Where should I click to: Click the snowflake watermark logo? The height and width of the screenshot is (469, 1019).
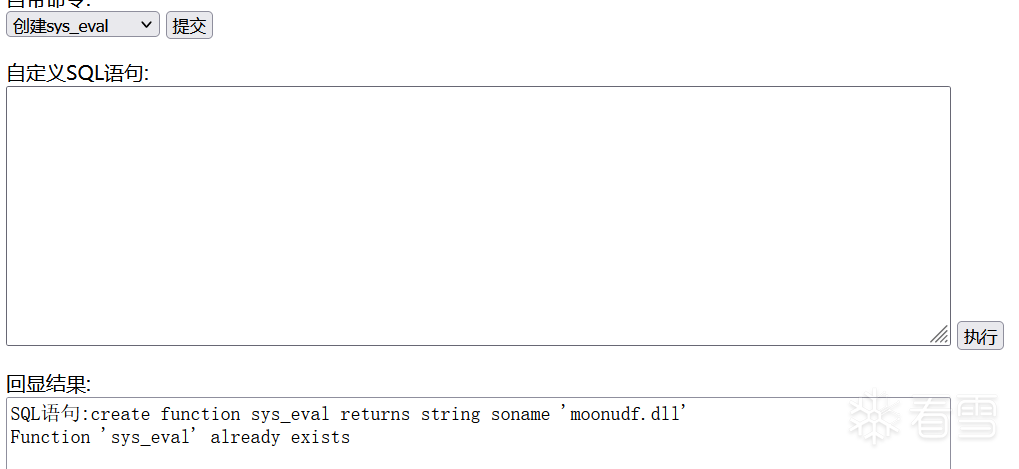tap(869, 414)
